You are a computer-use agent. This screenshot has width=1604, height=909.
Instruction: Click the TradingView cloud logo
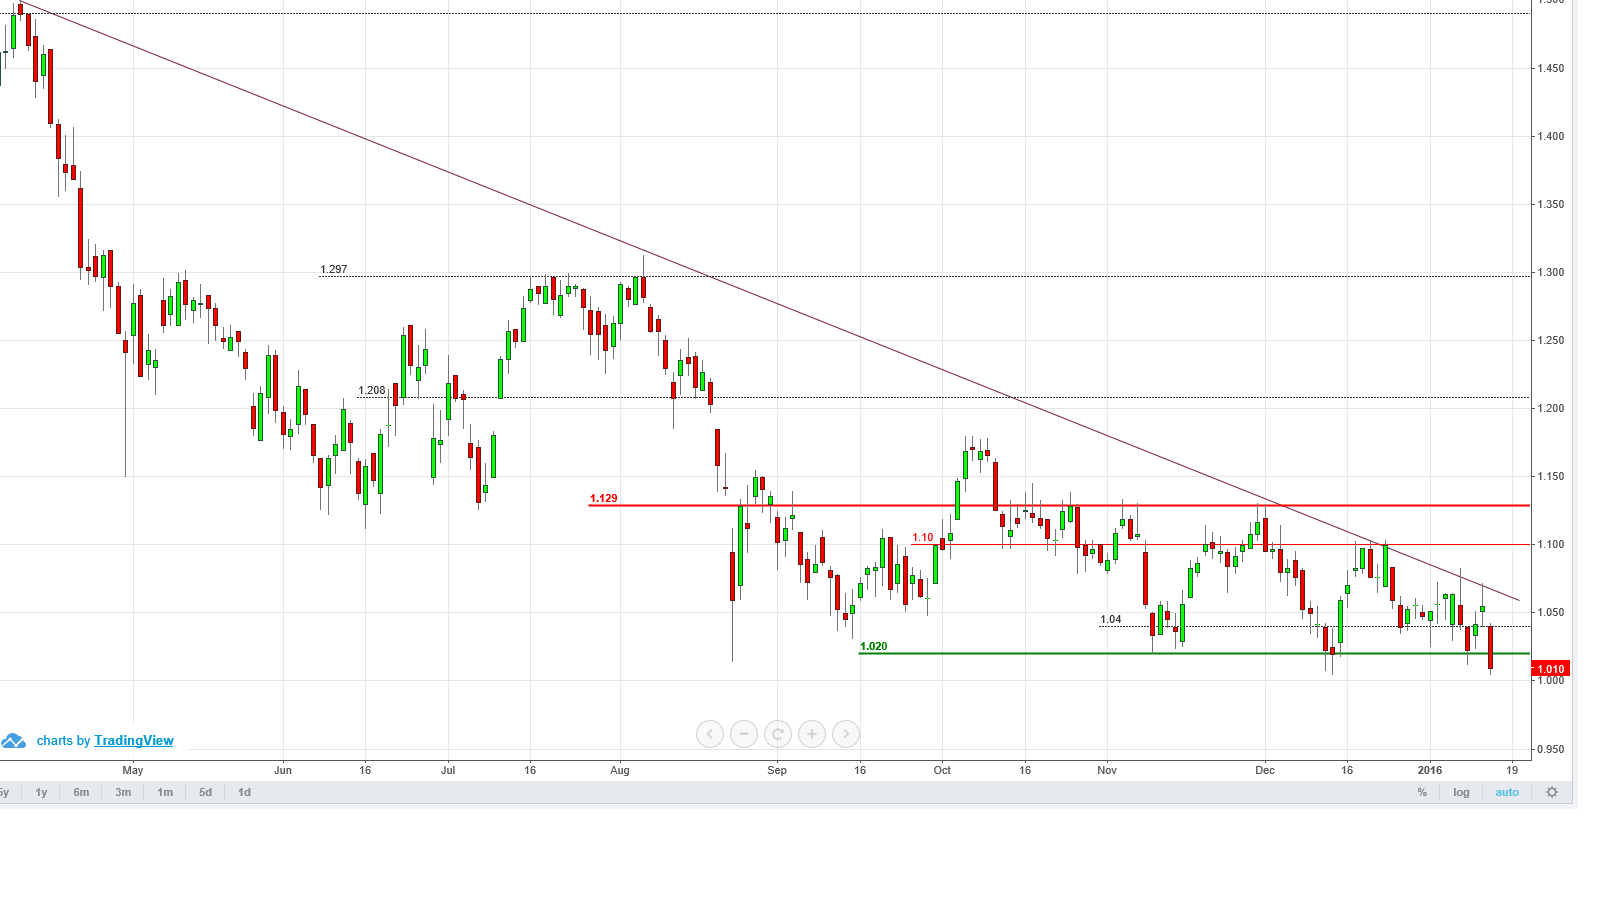[14, 741]
